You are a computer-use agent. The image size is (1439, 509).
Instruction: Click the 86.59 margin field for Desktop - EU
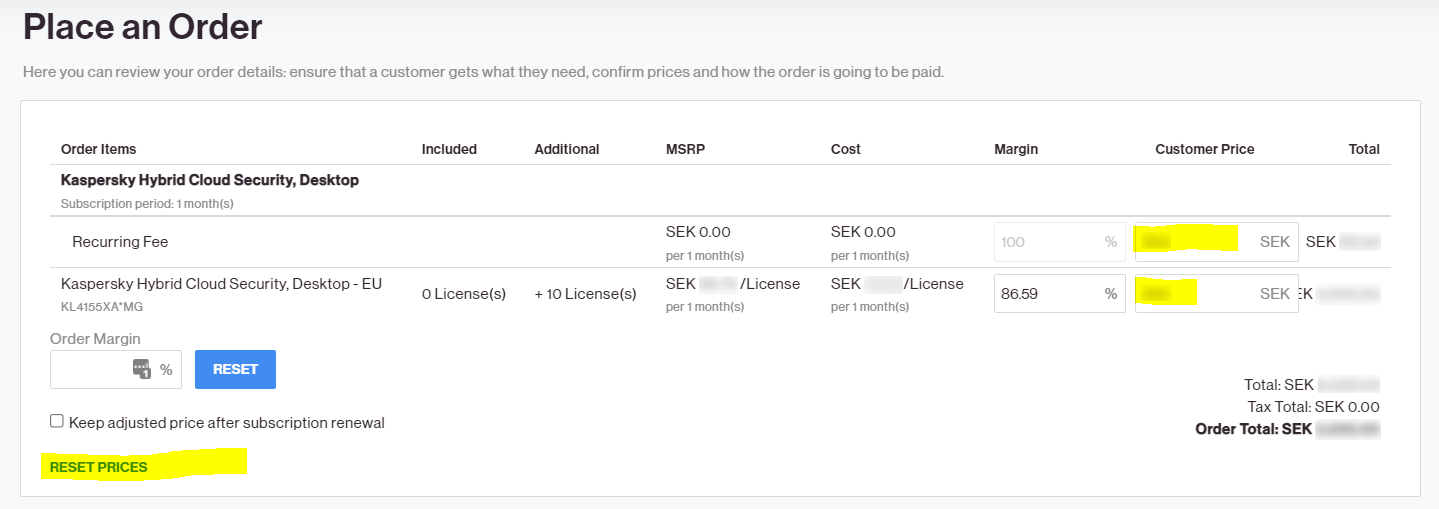coord(1059,294)
